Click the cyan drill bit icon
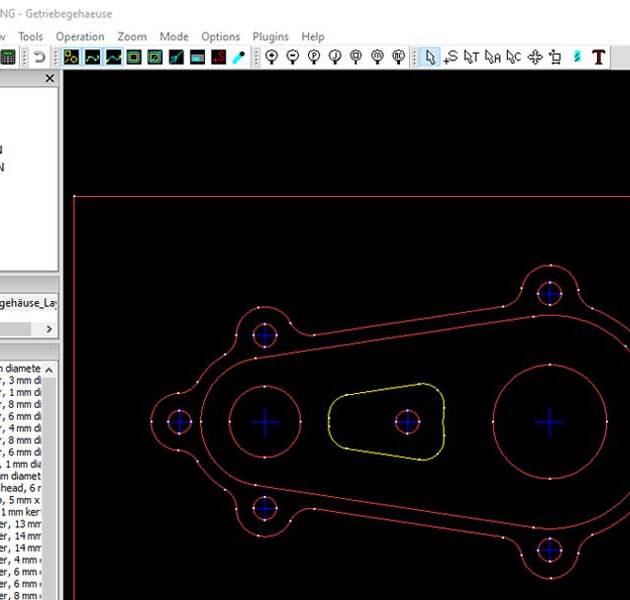Screen dimensions: 630x600 coord(239,57)
